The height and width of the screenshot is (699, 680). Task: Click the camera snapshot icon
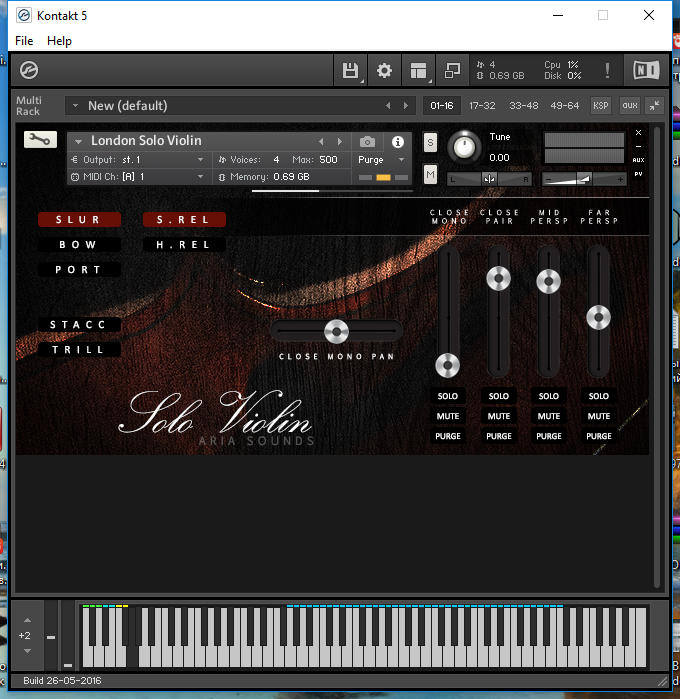pos(368,142)
